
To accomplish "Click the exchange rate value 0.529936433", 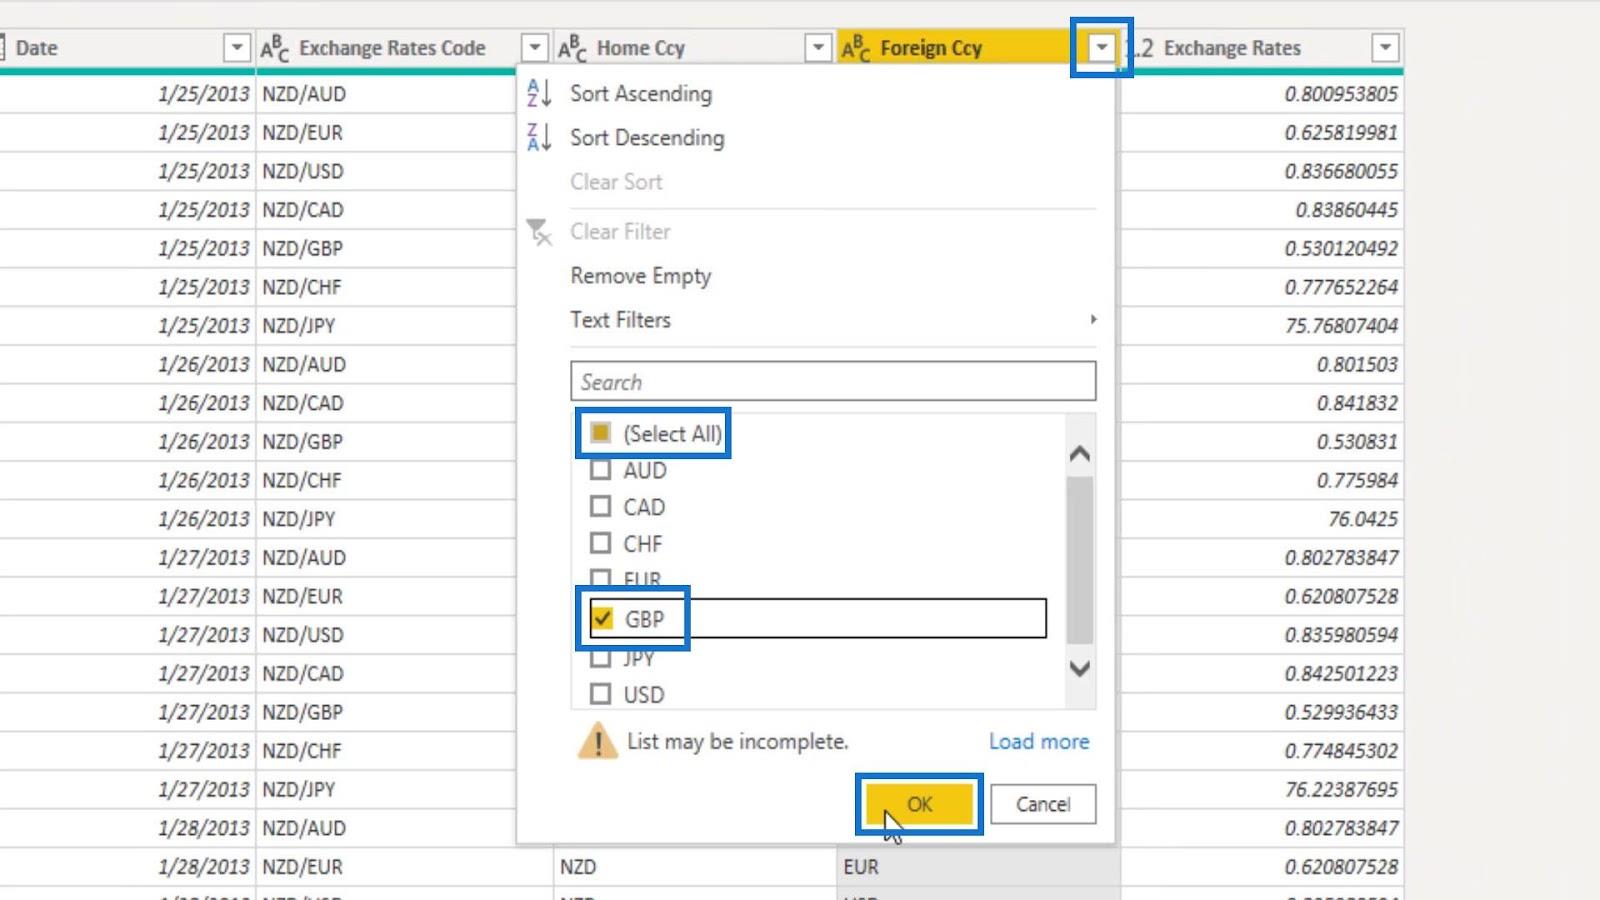I will 1341,712.
